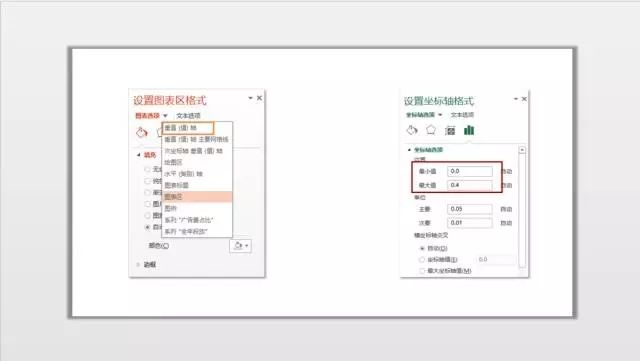Choose 垂直(值)轴 from the dropdown list
The height and width of the screenshot is (361, 640).
point(188,128)
